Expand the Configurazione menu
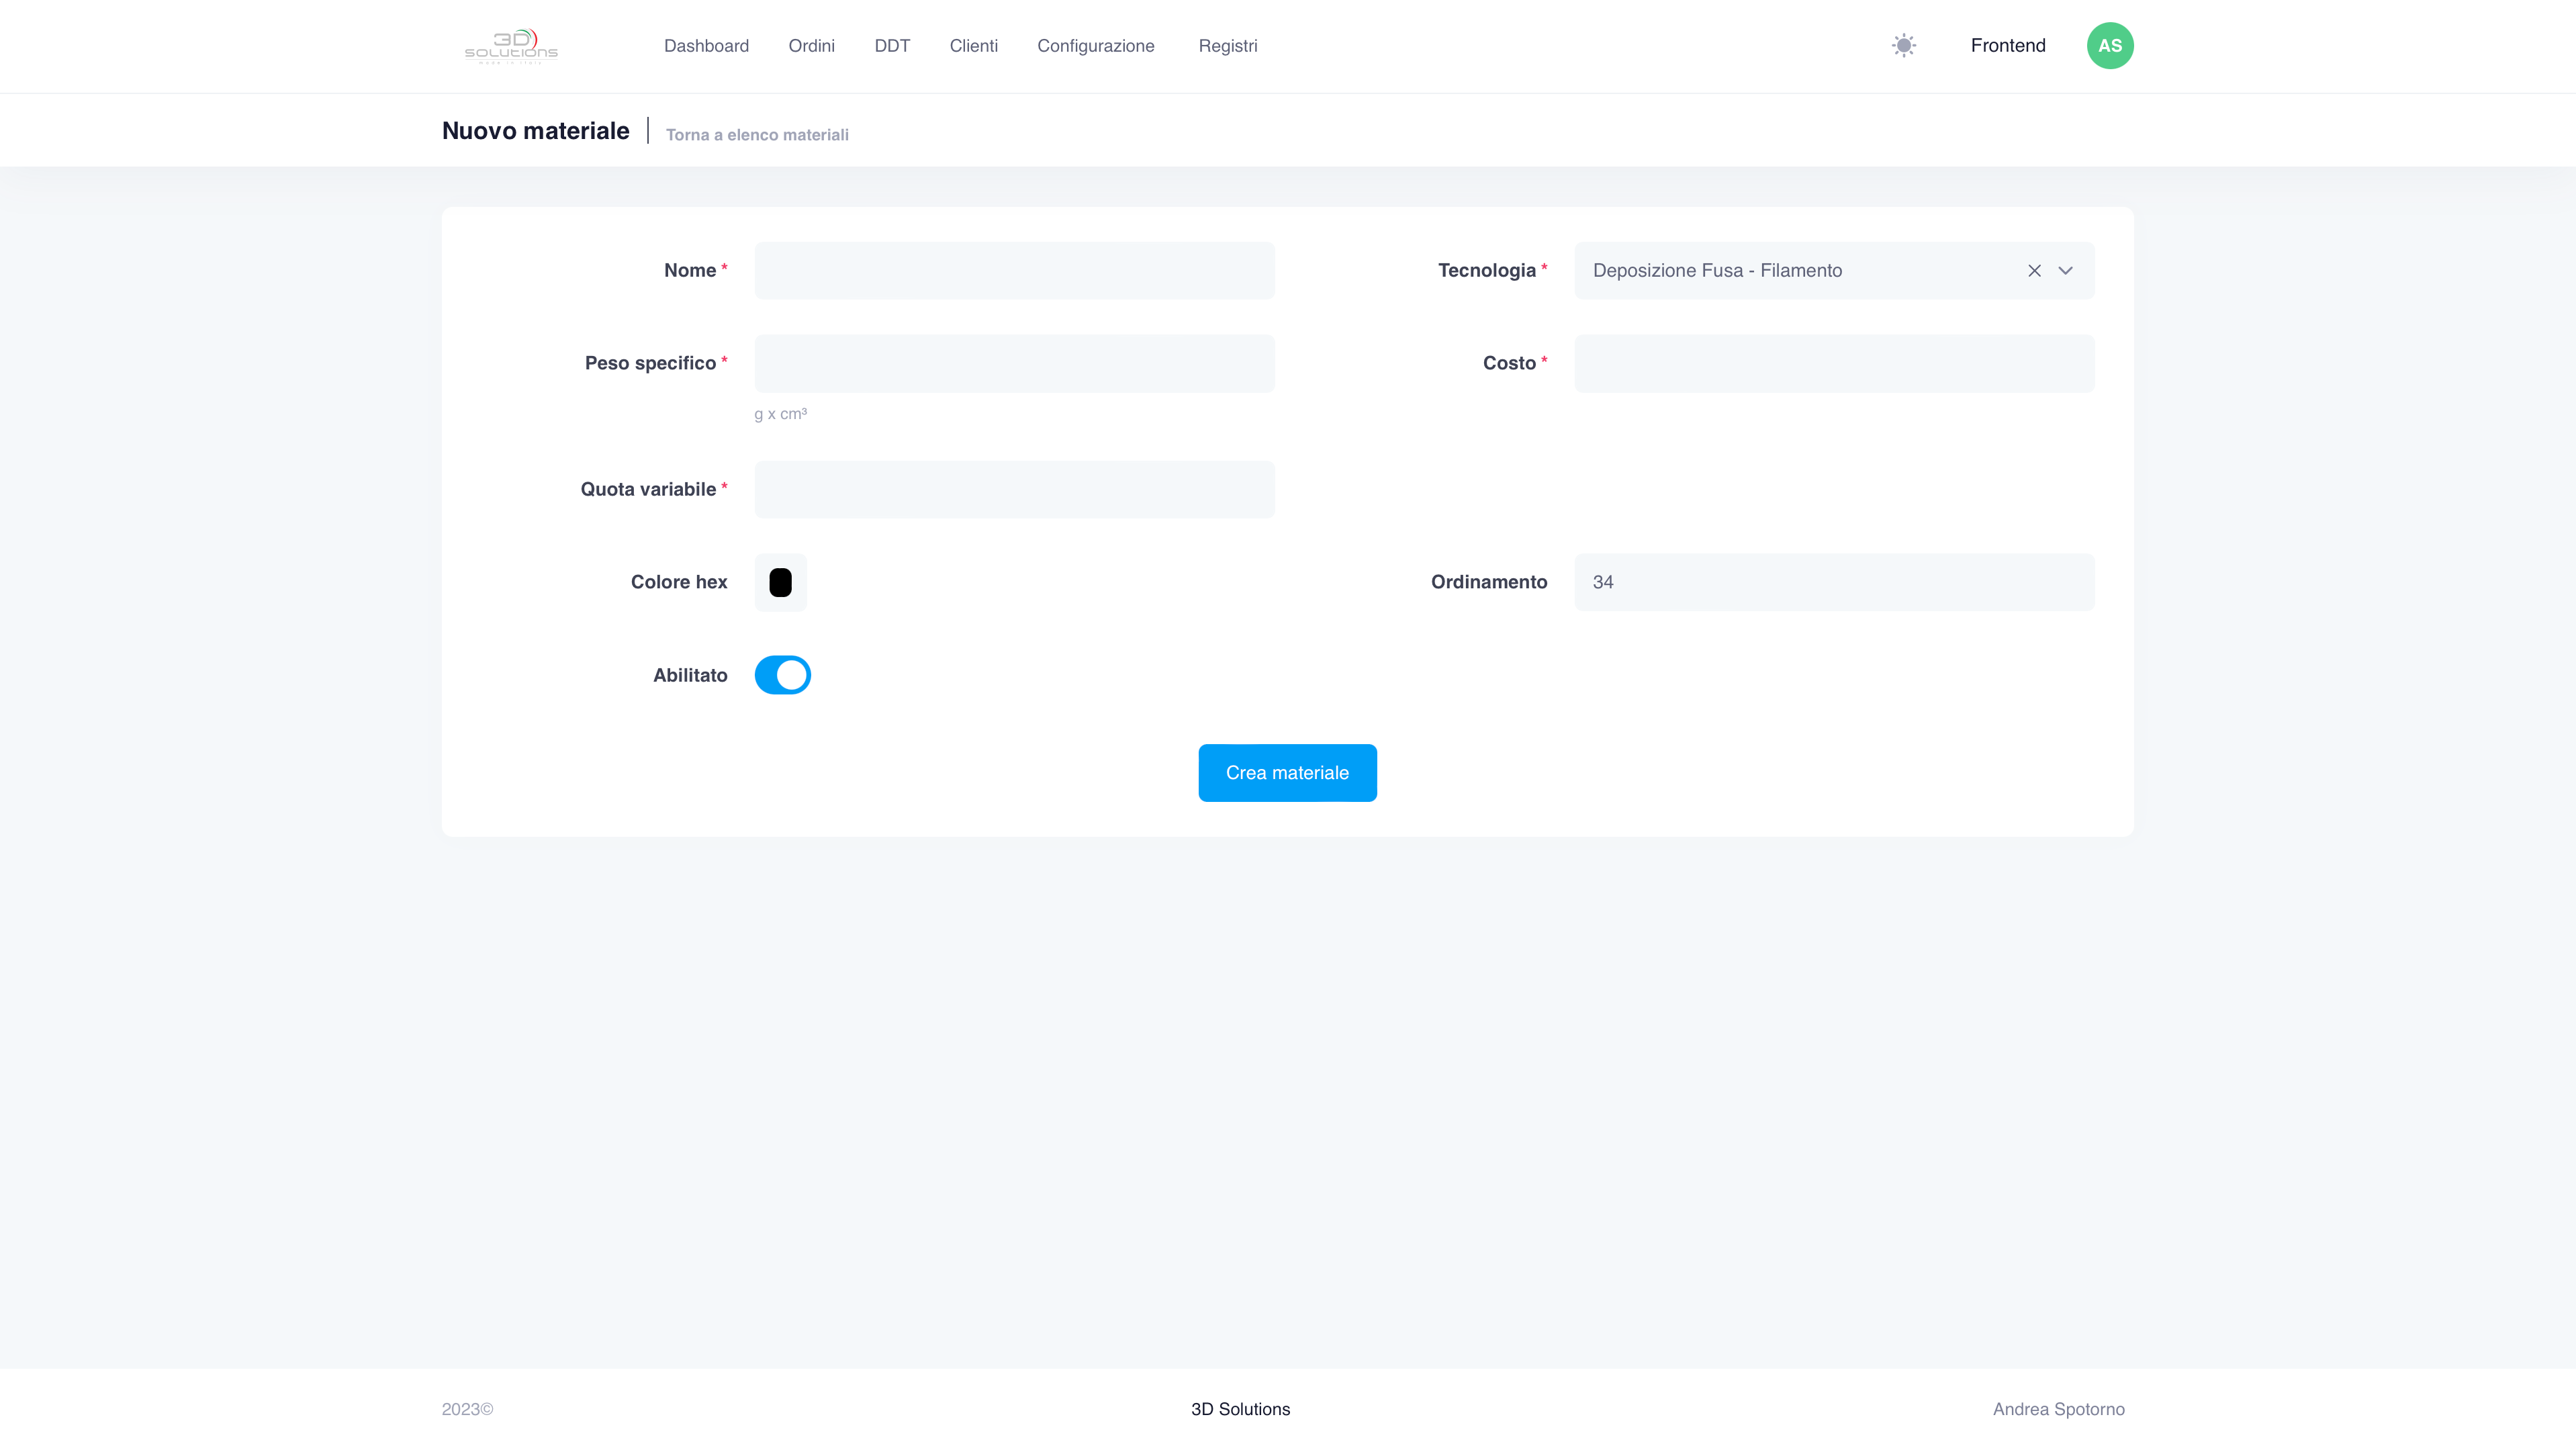The width and height of the screenshot is (2576, 1448). pos(1095,46)
